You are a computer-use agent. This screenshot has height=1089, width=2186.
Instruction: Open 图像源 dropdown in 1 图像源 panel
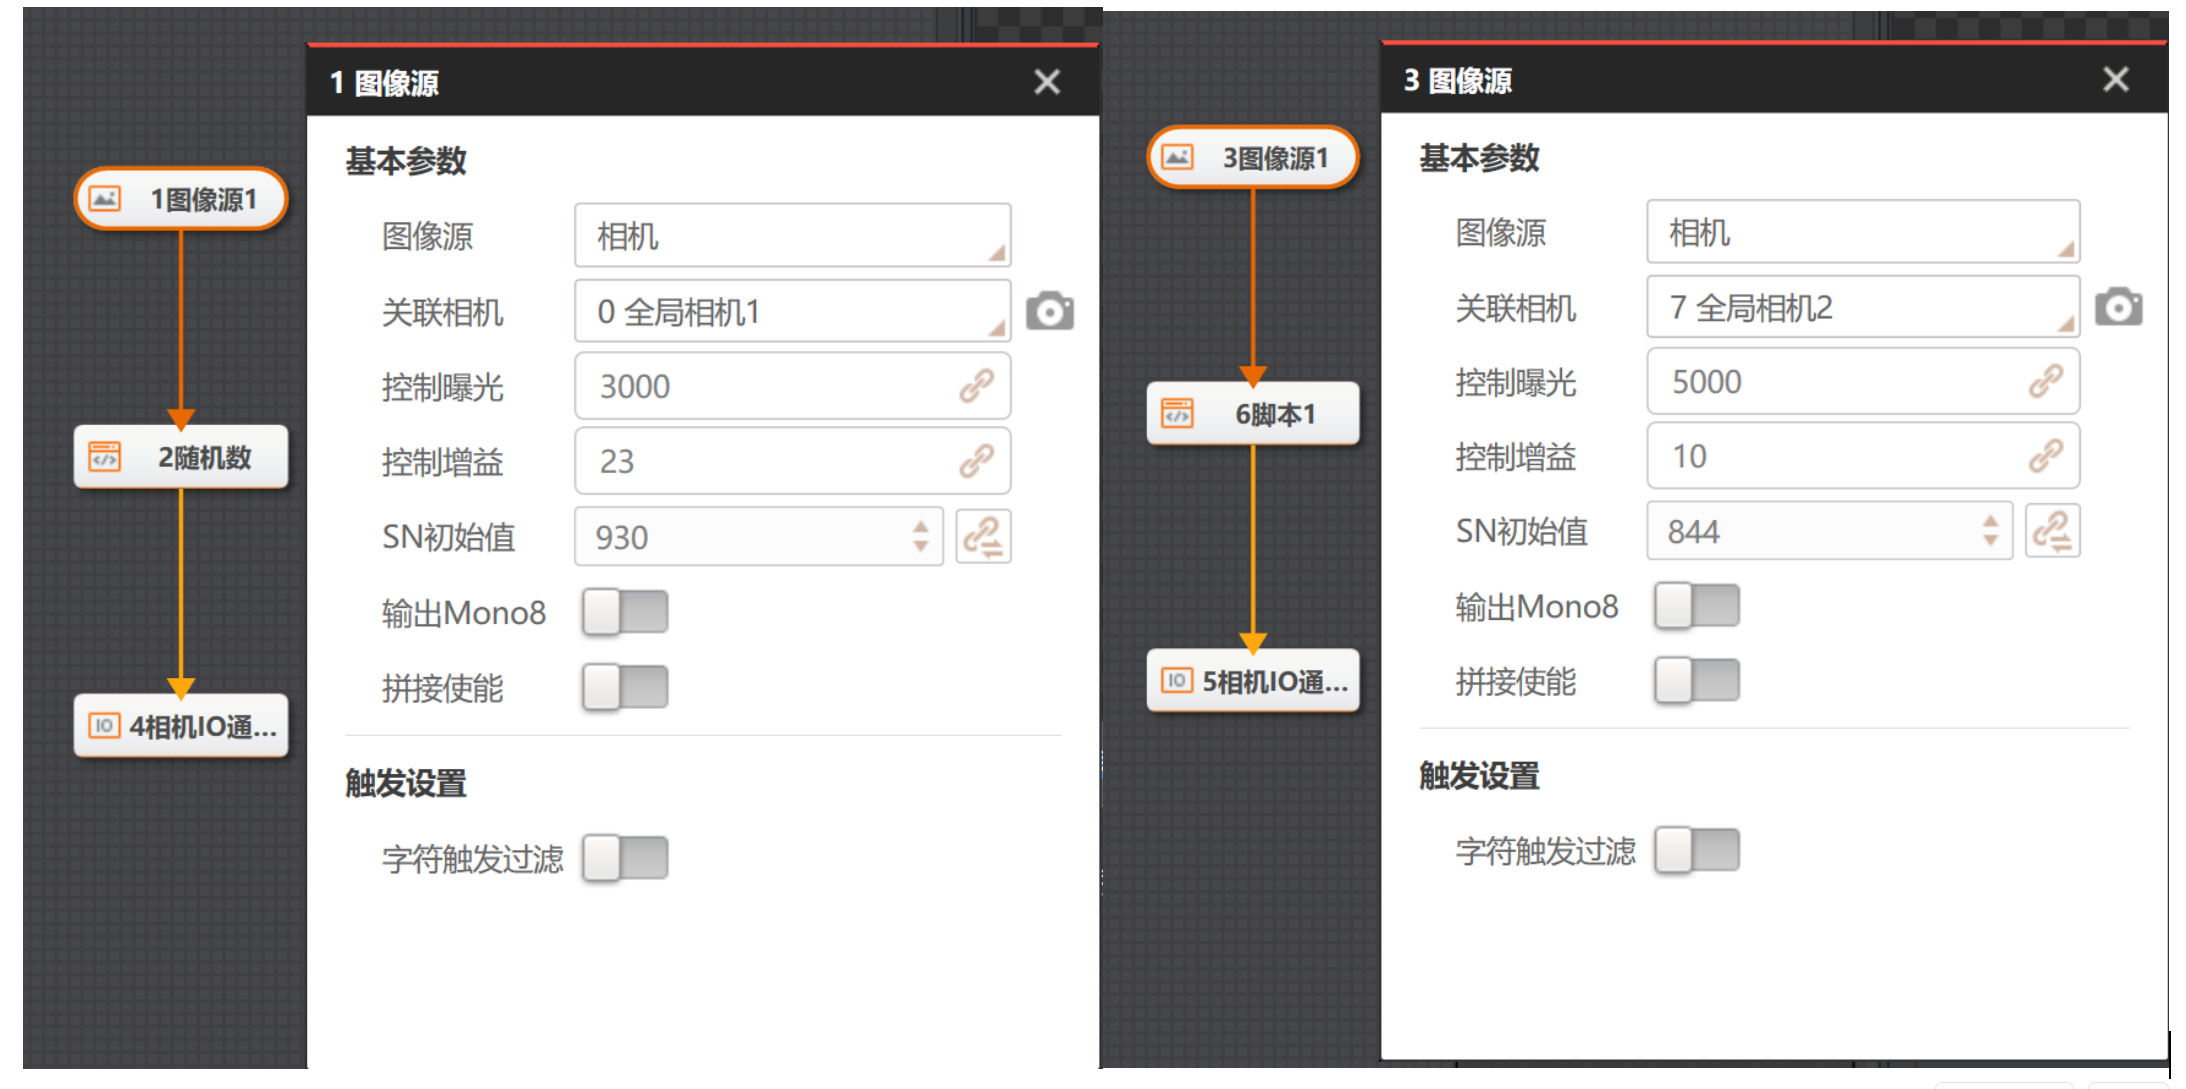click(x=792, y=236)
